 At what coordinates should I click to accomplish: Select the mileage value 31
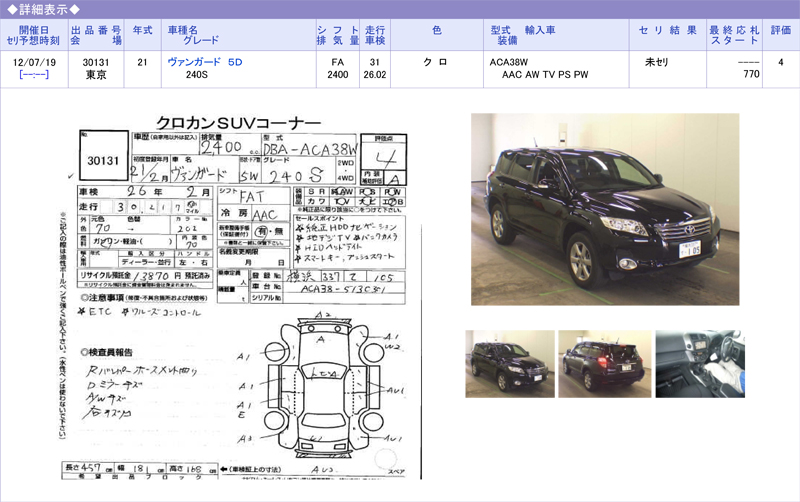click(375, 62)
